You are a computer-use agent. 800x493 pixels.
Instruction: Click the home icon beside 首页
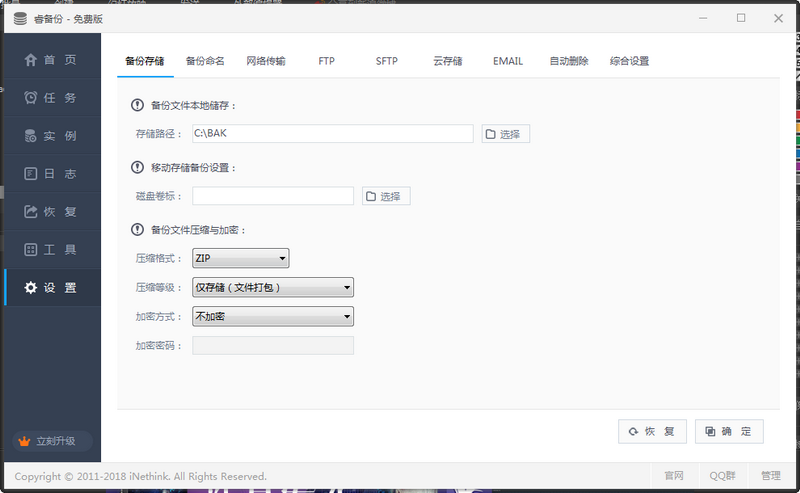pyautogui.click(x=31, y=60)
